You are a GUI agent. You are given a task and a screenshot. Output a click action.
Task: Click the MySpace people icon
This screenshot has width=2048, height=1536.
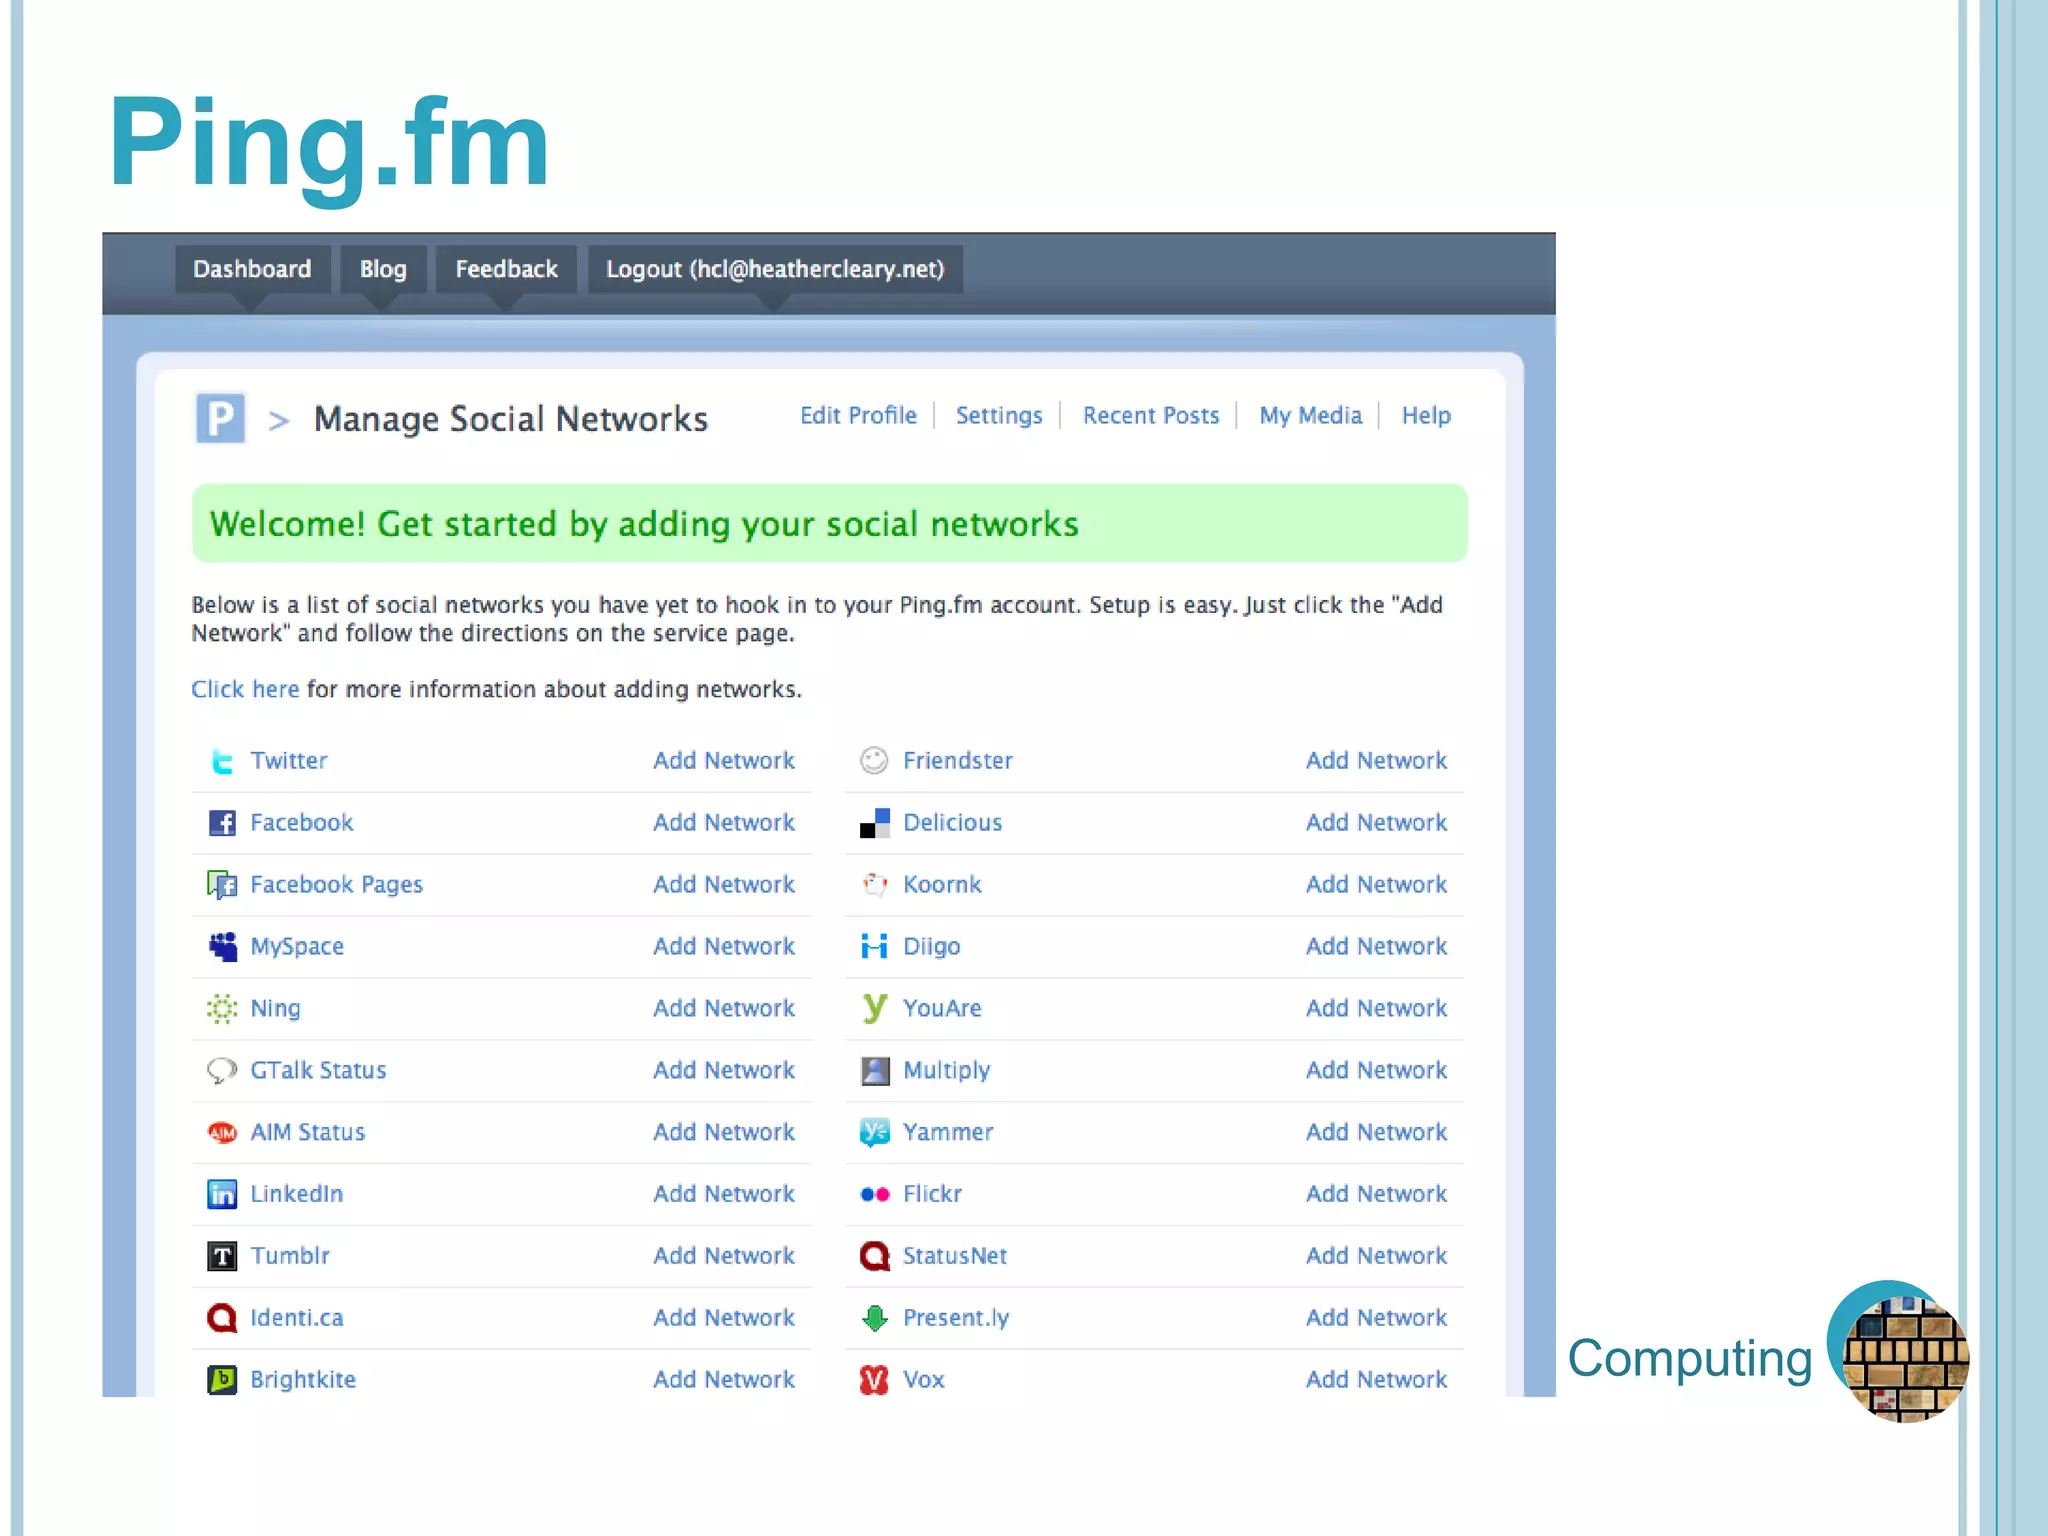[x=222, y=947]
